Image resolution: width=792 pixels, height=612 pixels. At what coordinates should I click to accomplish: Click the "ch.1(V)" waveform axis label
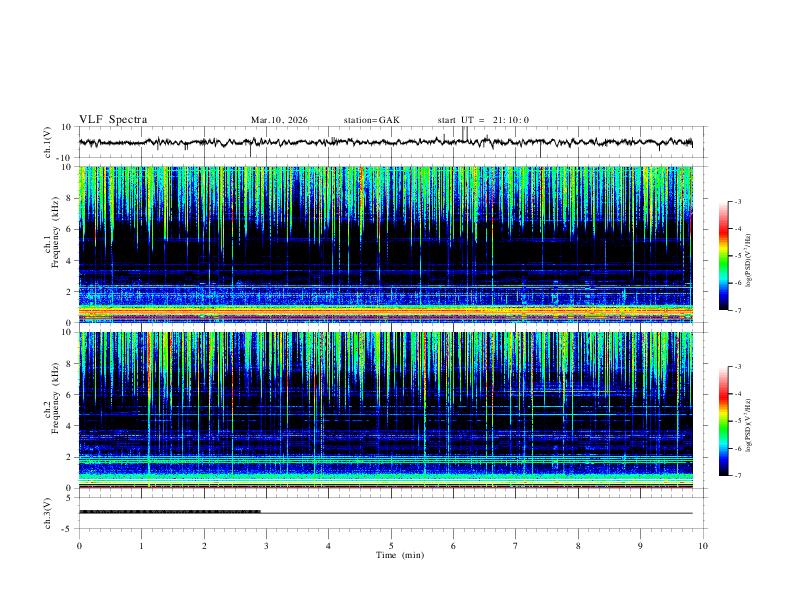[x=47, y=142]
